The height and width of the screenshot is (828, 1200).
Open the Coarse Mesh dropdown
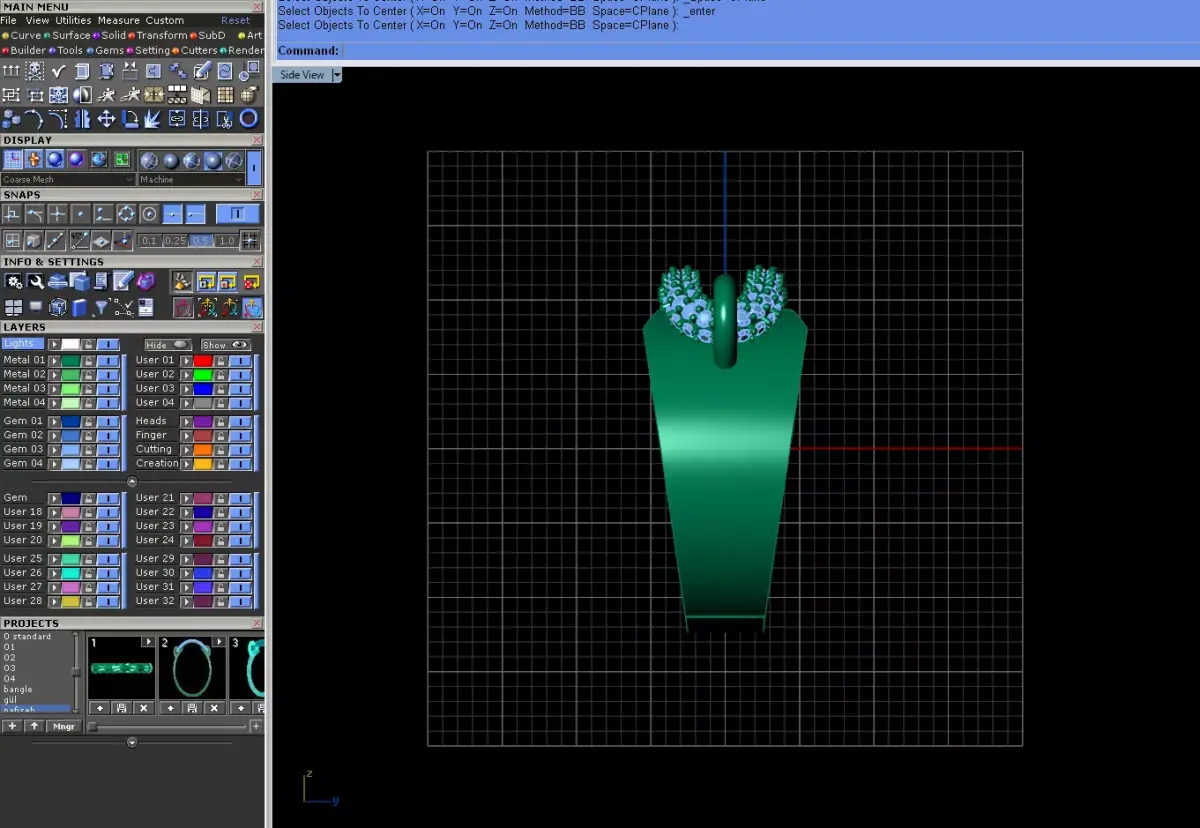[68, 179]
